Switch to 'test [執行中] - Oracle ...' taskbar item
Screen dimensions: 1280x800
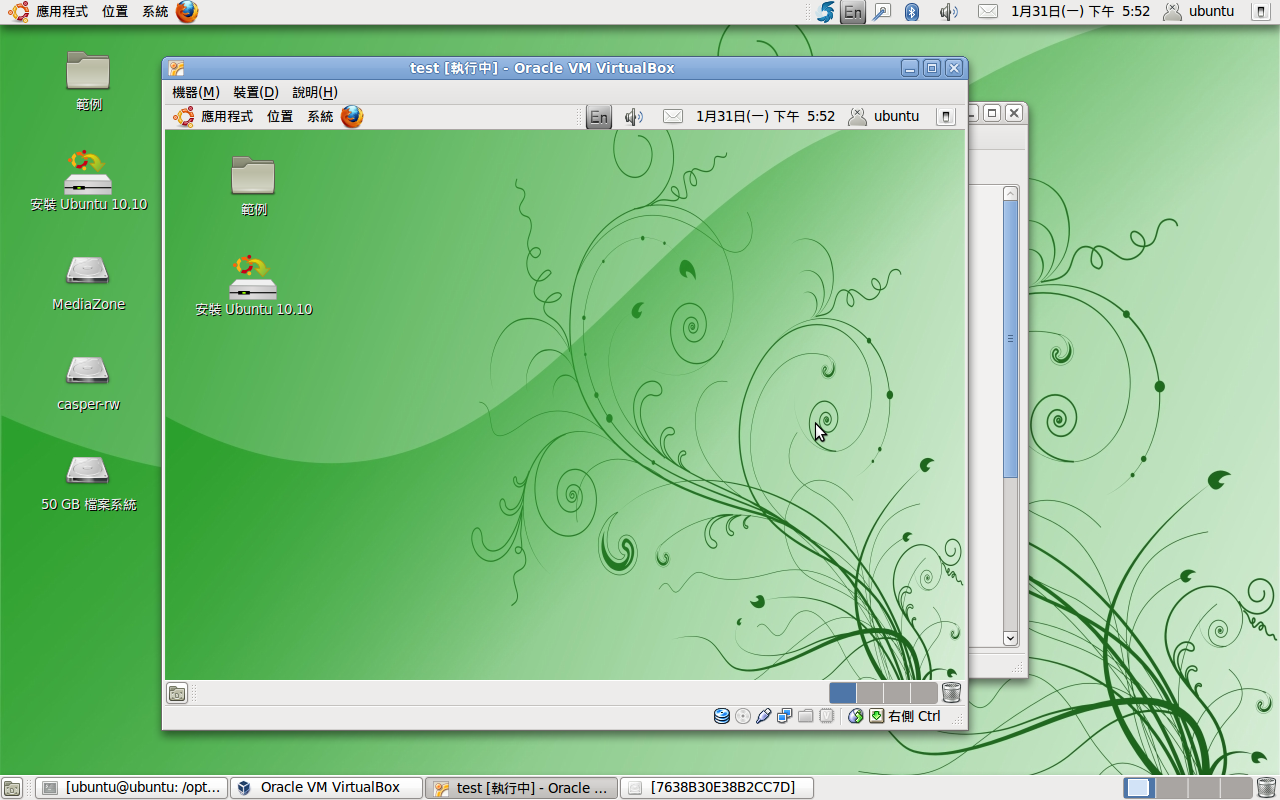tap(521, 788)
